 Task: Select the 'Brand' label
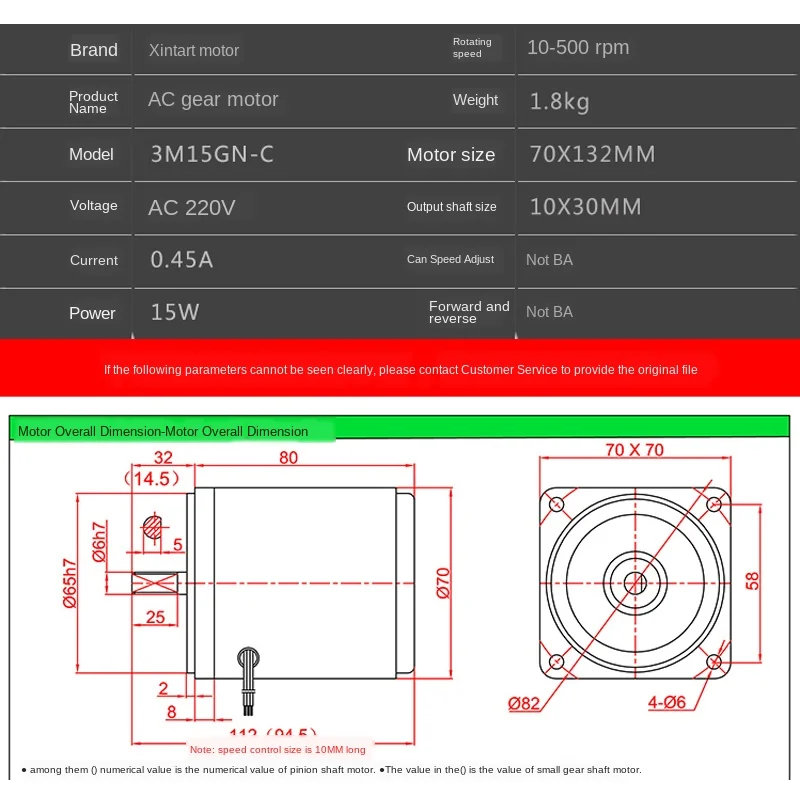click(94, 50)
